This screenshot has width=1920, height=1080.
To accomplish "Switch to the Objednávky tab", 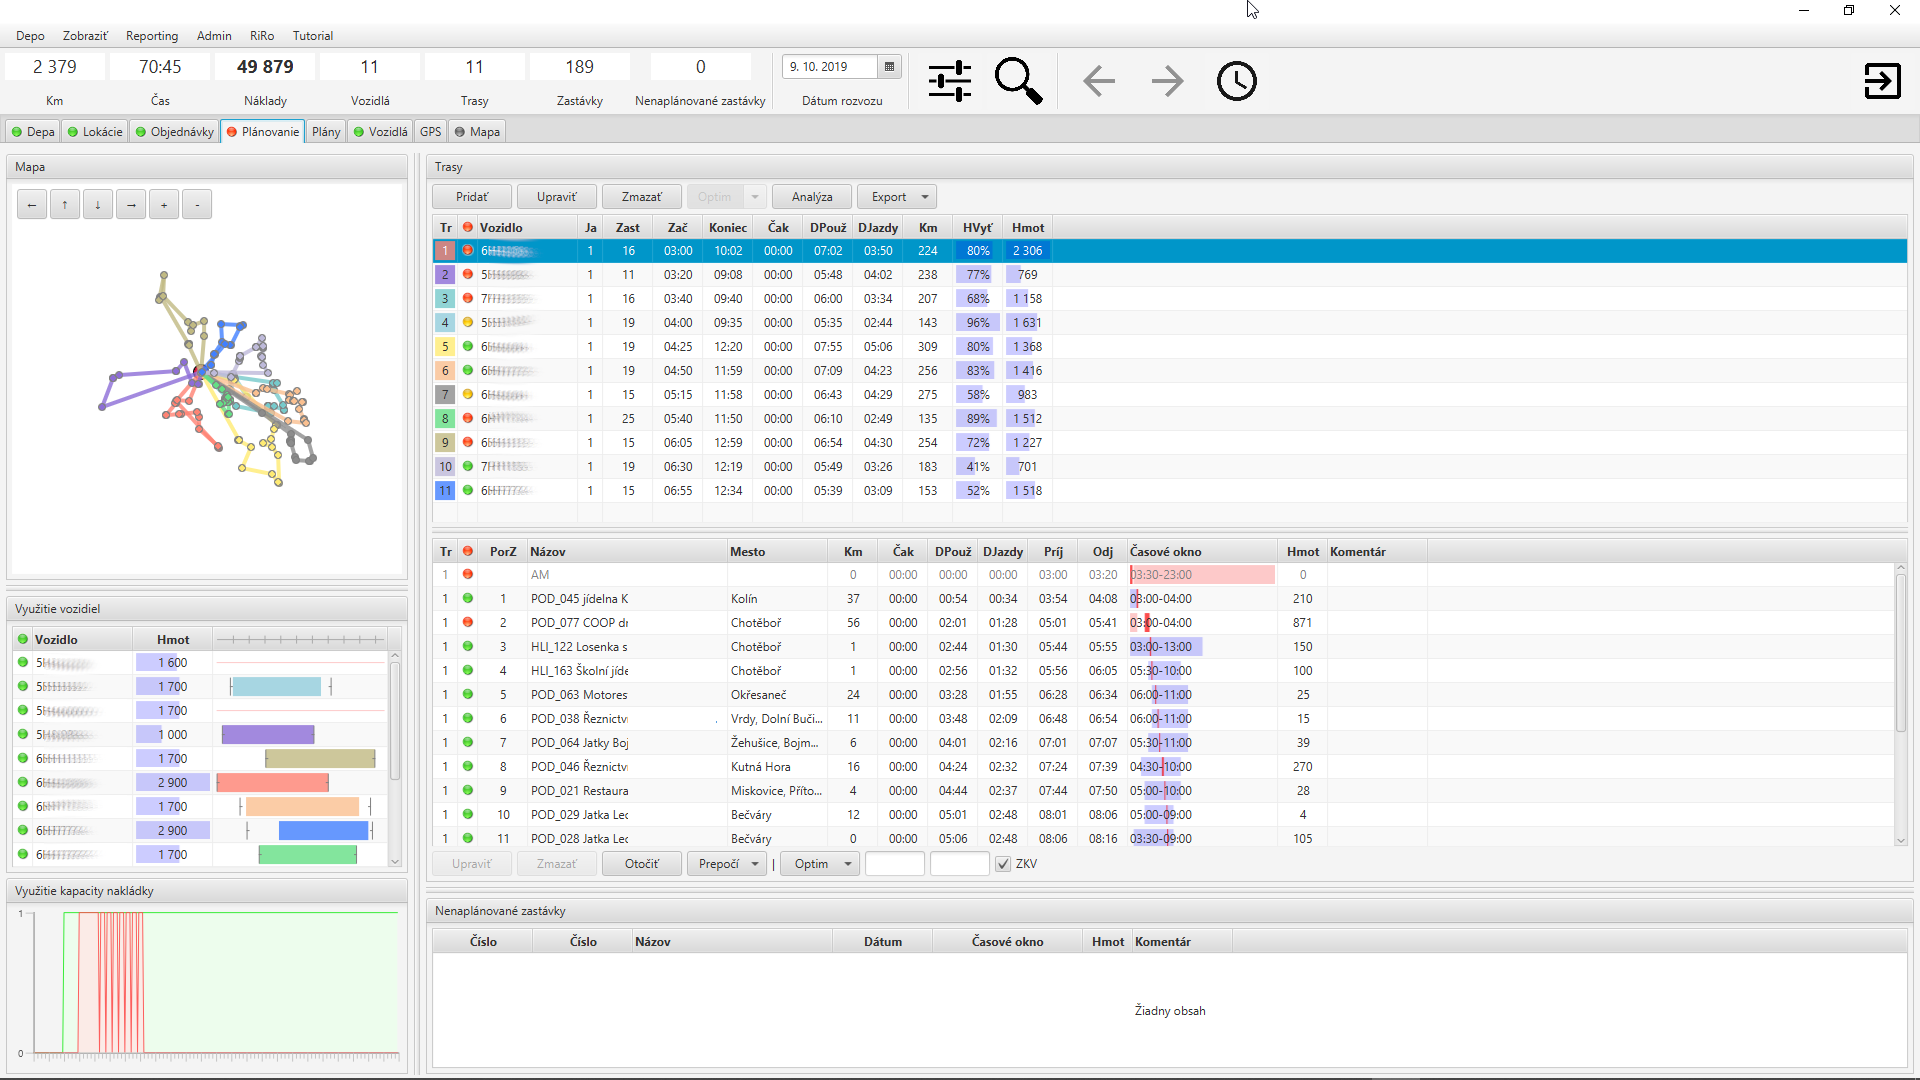I will pyautogui.click(x=176, y=132).
